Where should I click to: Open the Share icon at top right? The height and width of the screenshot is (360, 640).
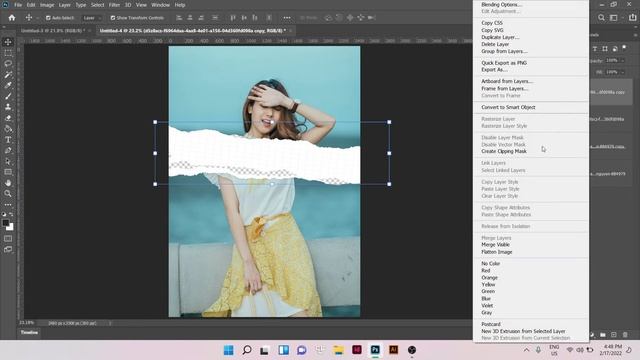click(632, 18)
